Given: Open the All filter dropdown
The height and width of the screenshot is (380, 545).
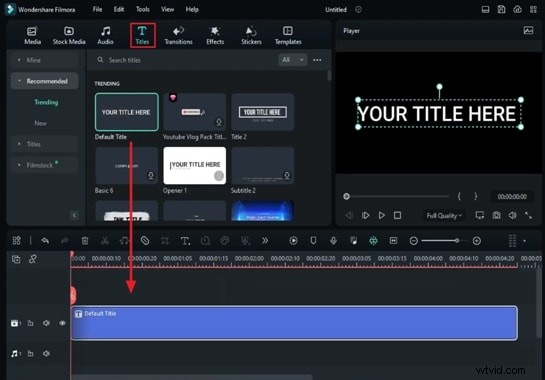Looking at the screenshot, I should 293,60.
